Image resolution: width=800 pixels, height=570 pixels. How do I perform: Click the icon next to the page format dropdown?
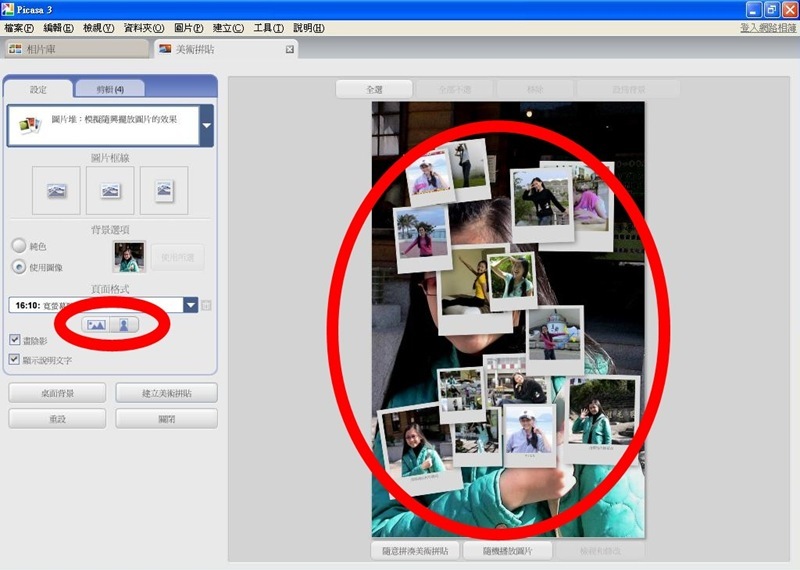206,305
